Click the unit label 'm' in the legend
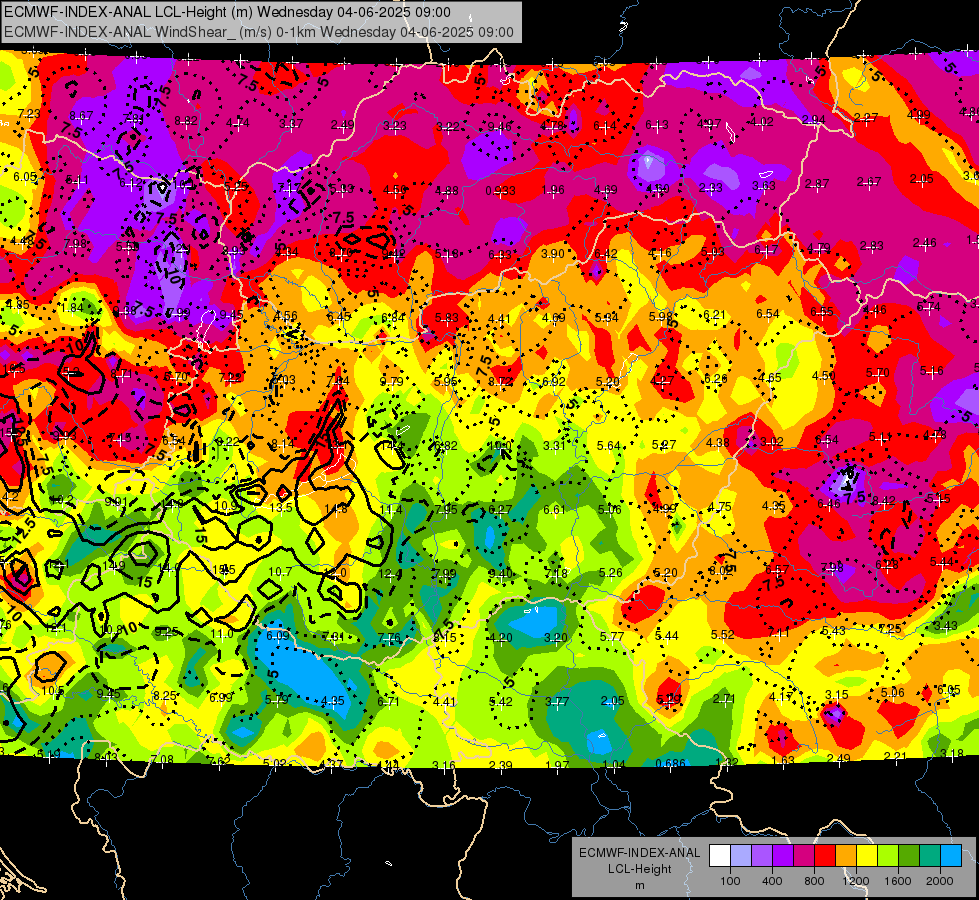This screenshot has width=979, height=900. pos(639,886)
